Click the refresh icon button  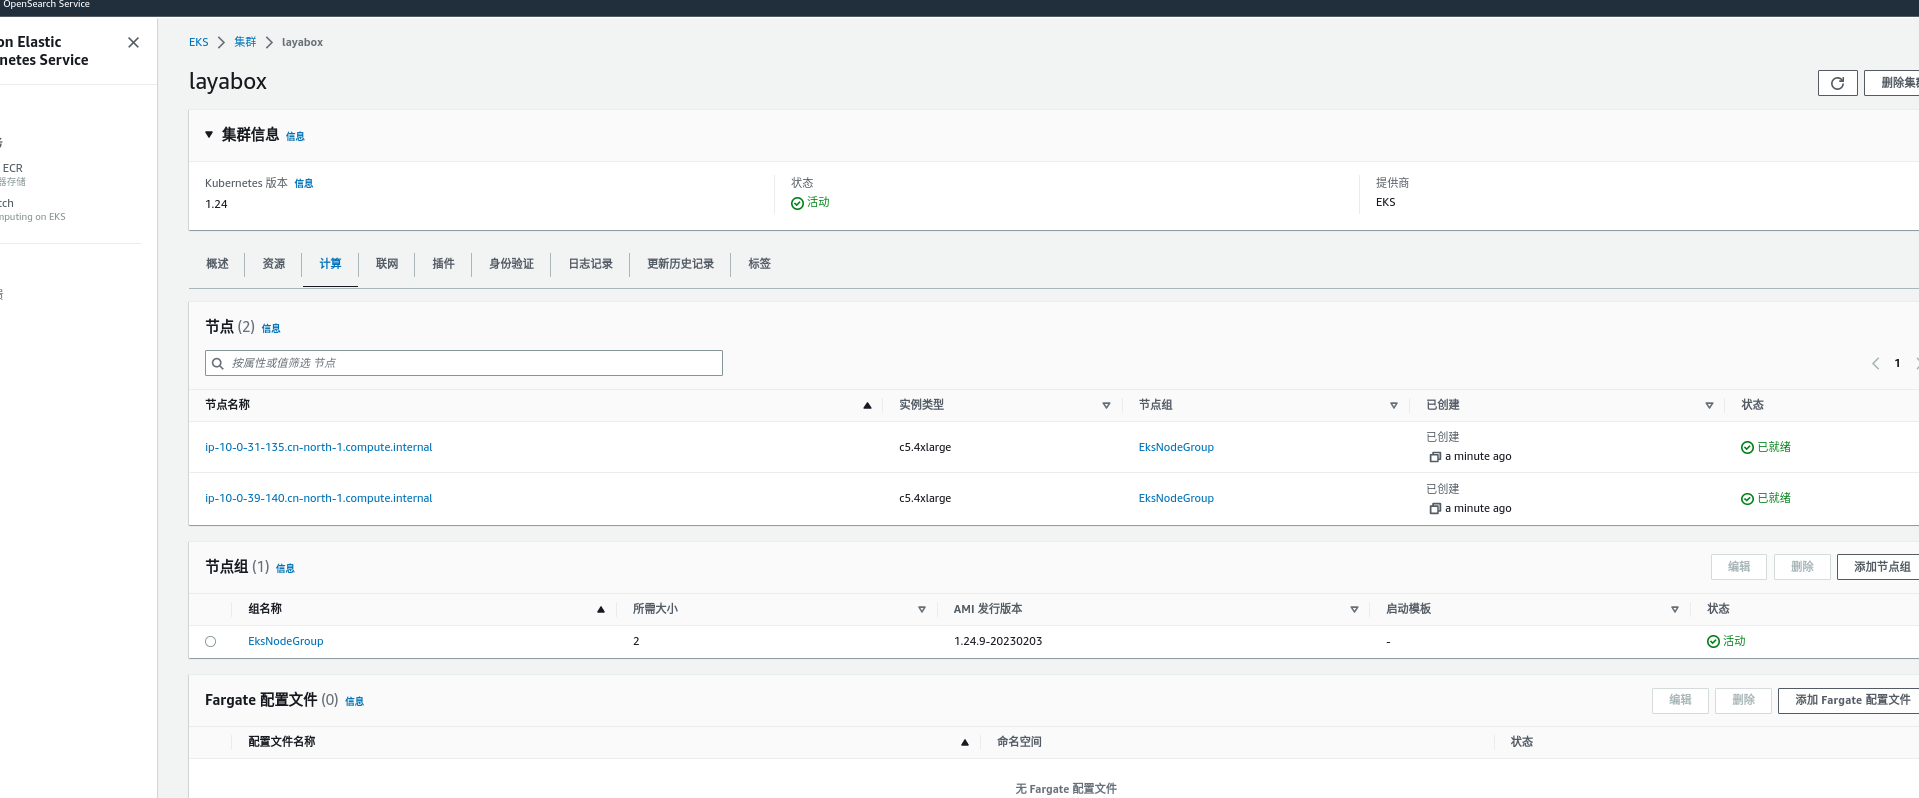pyautogui.click(x=1837, y=83)
